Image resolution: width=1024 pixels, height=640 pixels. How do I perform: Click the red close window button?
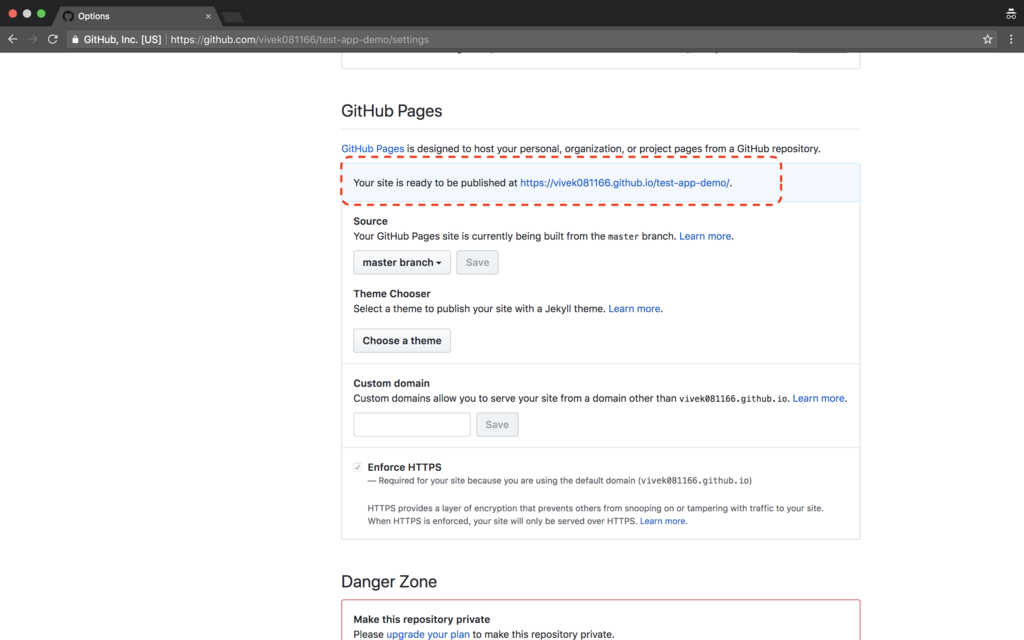pyautogui.click(x=12, y=14)
